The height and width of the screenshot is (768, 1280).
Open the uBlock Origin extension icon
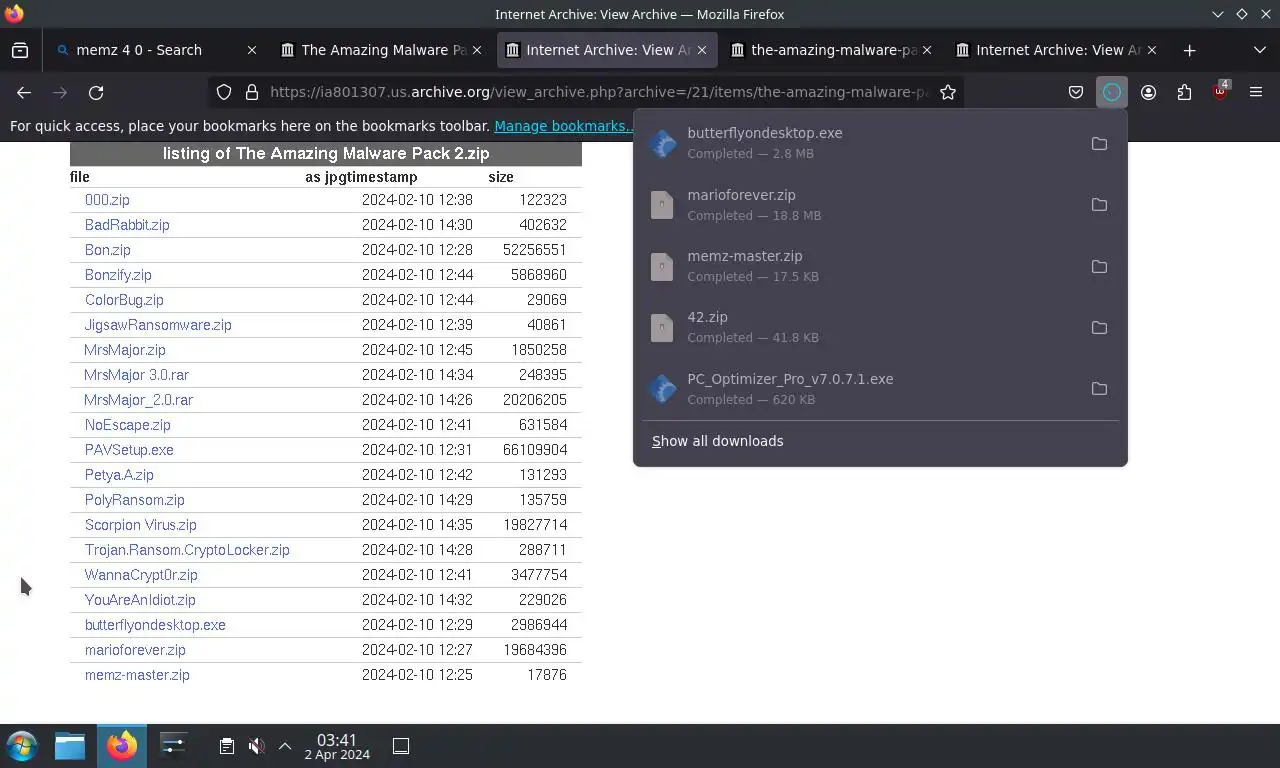(1220, 92)
